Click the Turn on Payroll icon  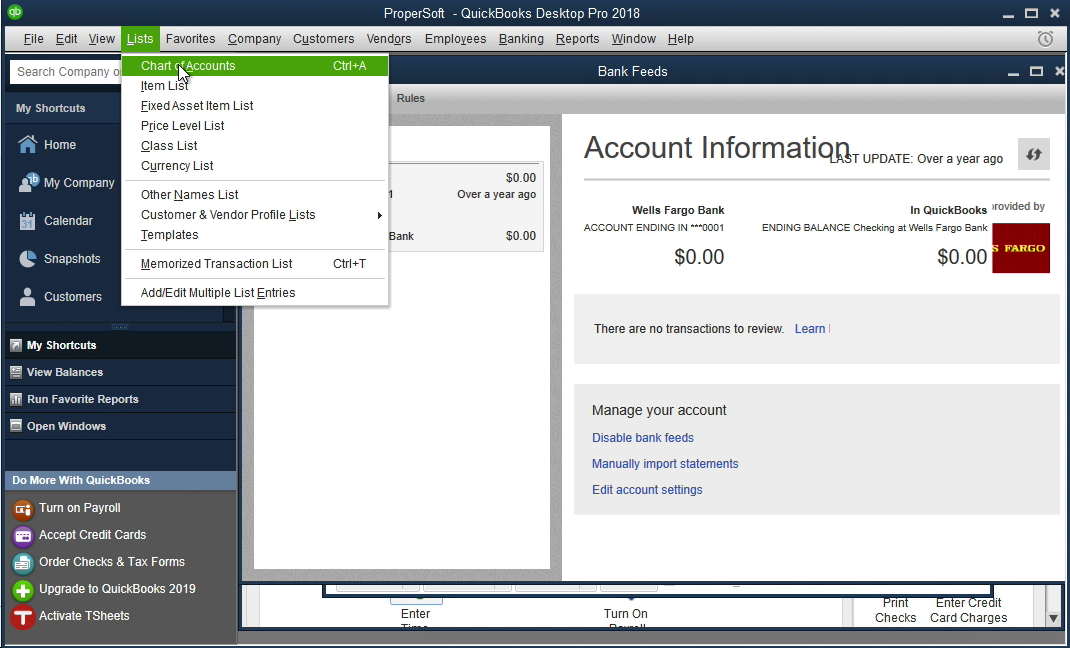point(23,509)
